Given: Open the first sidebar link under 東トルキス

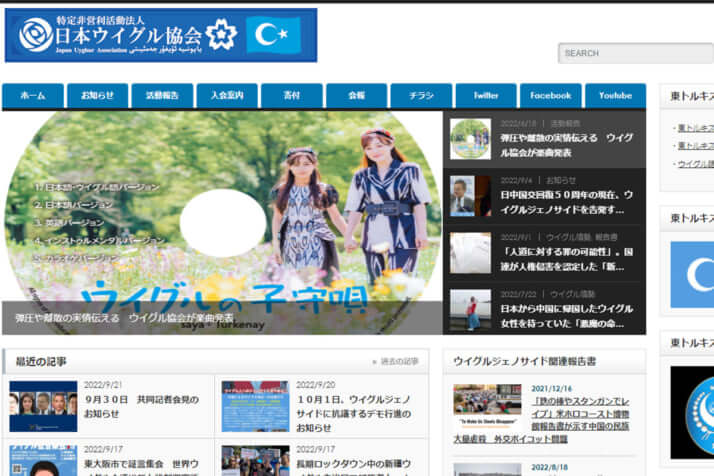Looking at the screenshot, I should click(x=696, y=128).
